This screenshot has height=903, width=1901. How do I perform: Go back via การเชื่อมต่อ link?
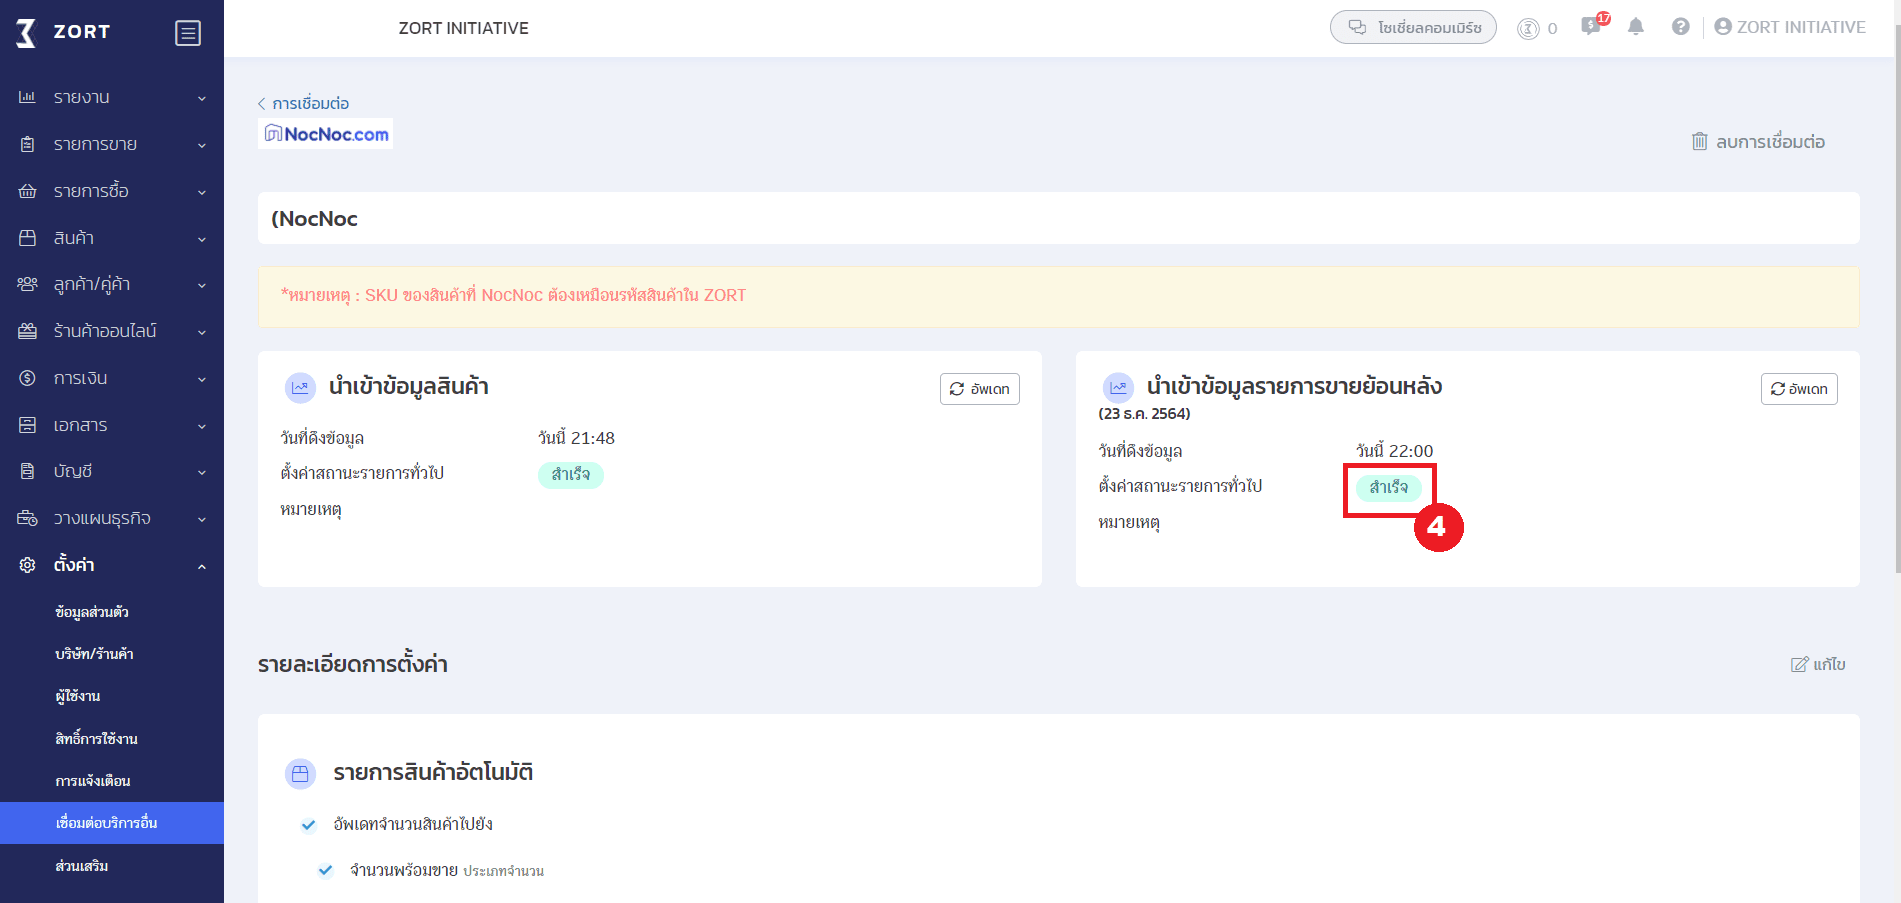point(304,103)
